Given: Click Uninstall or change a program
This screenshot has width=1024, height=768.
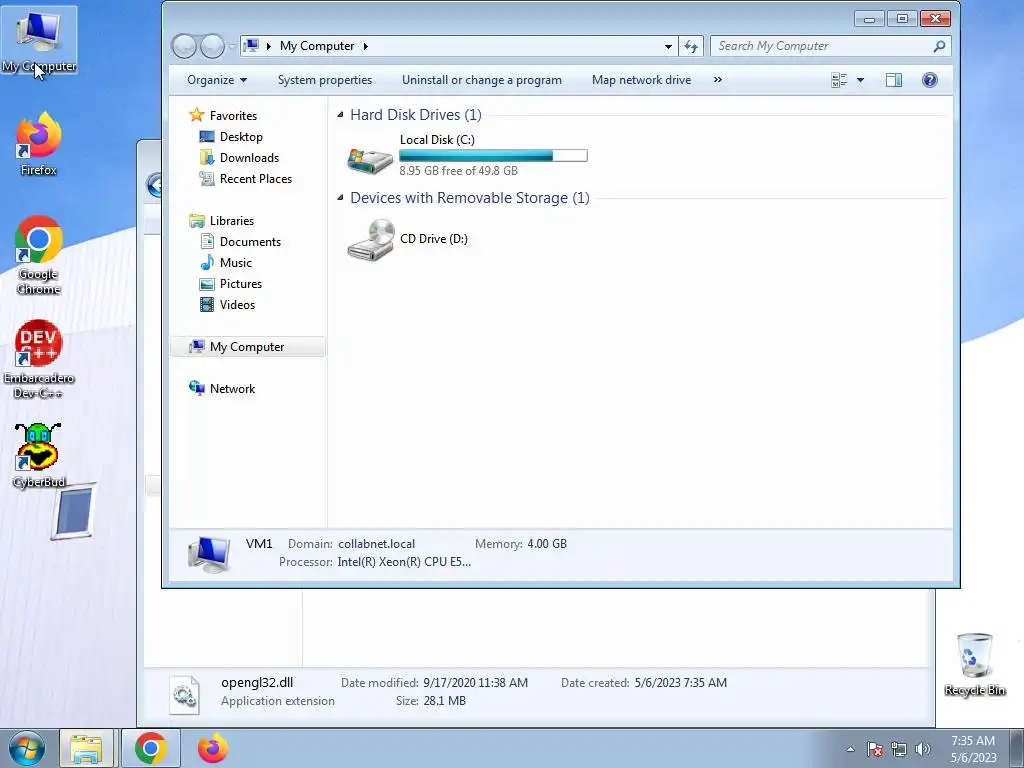Looking at the screenshot, I should click(482, 80).
